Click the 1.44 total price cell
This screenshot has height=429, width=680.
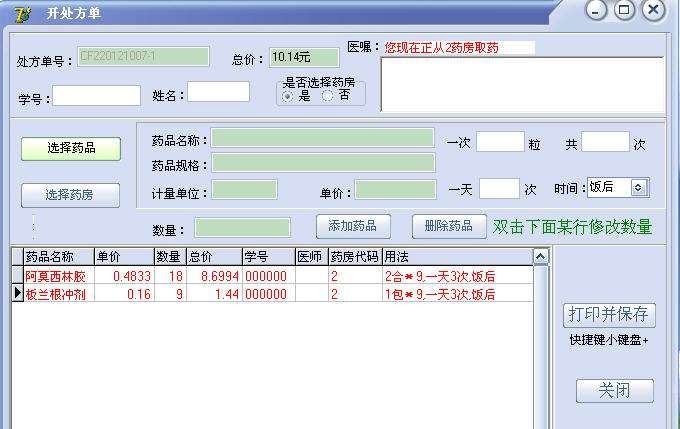coord(214,294)
